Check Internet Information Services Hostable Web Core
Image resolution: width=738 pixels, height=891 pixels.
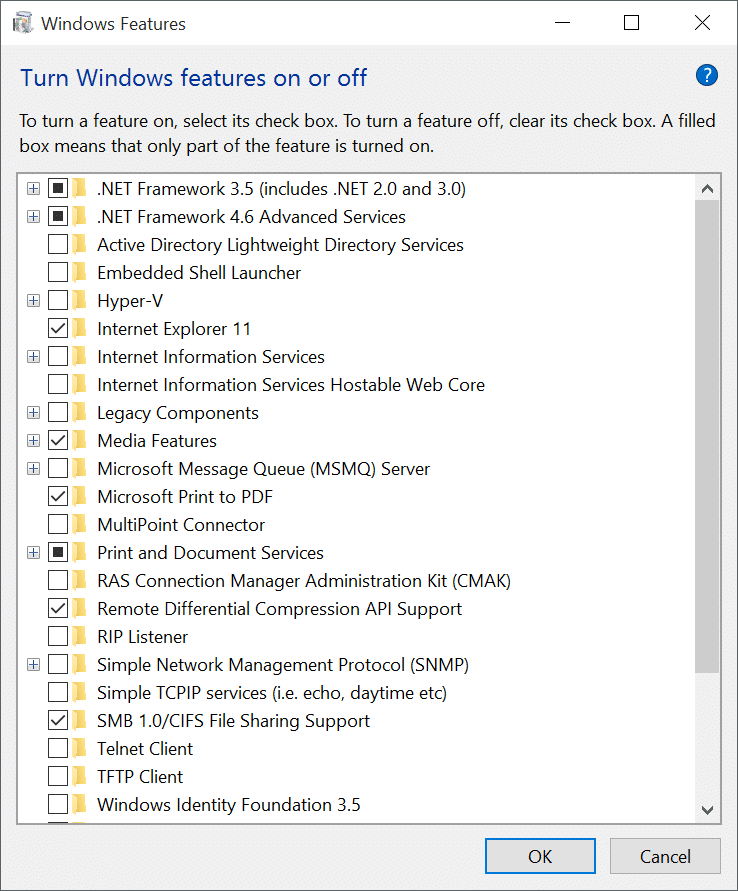pos(58,384)
